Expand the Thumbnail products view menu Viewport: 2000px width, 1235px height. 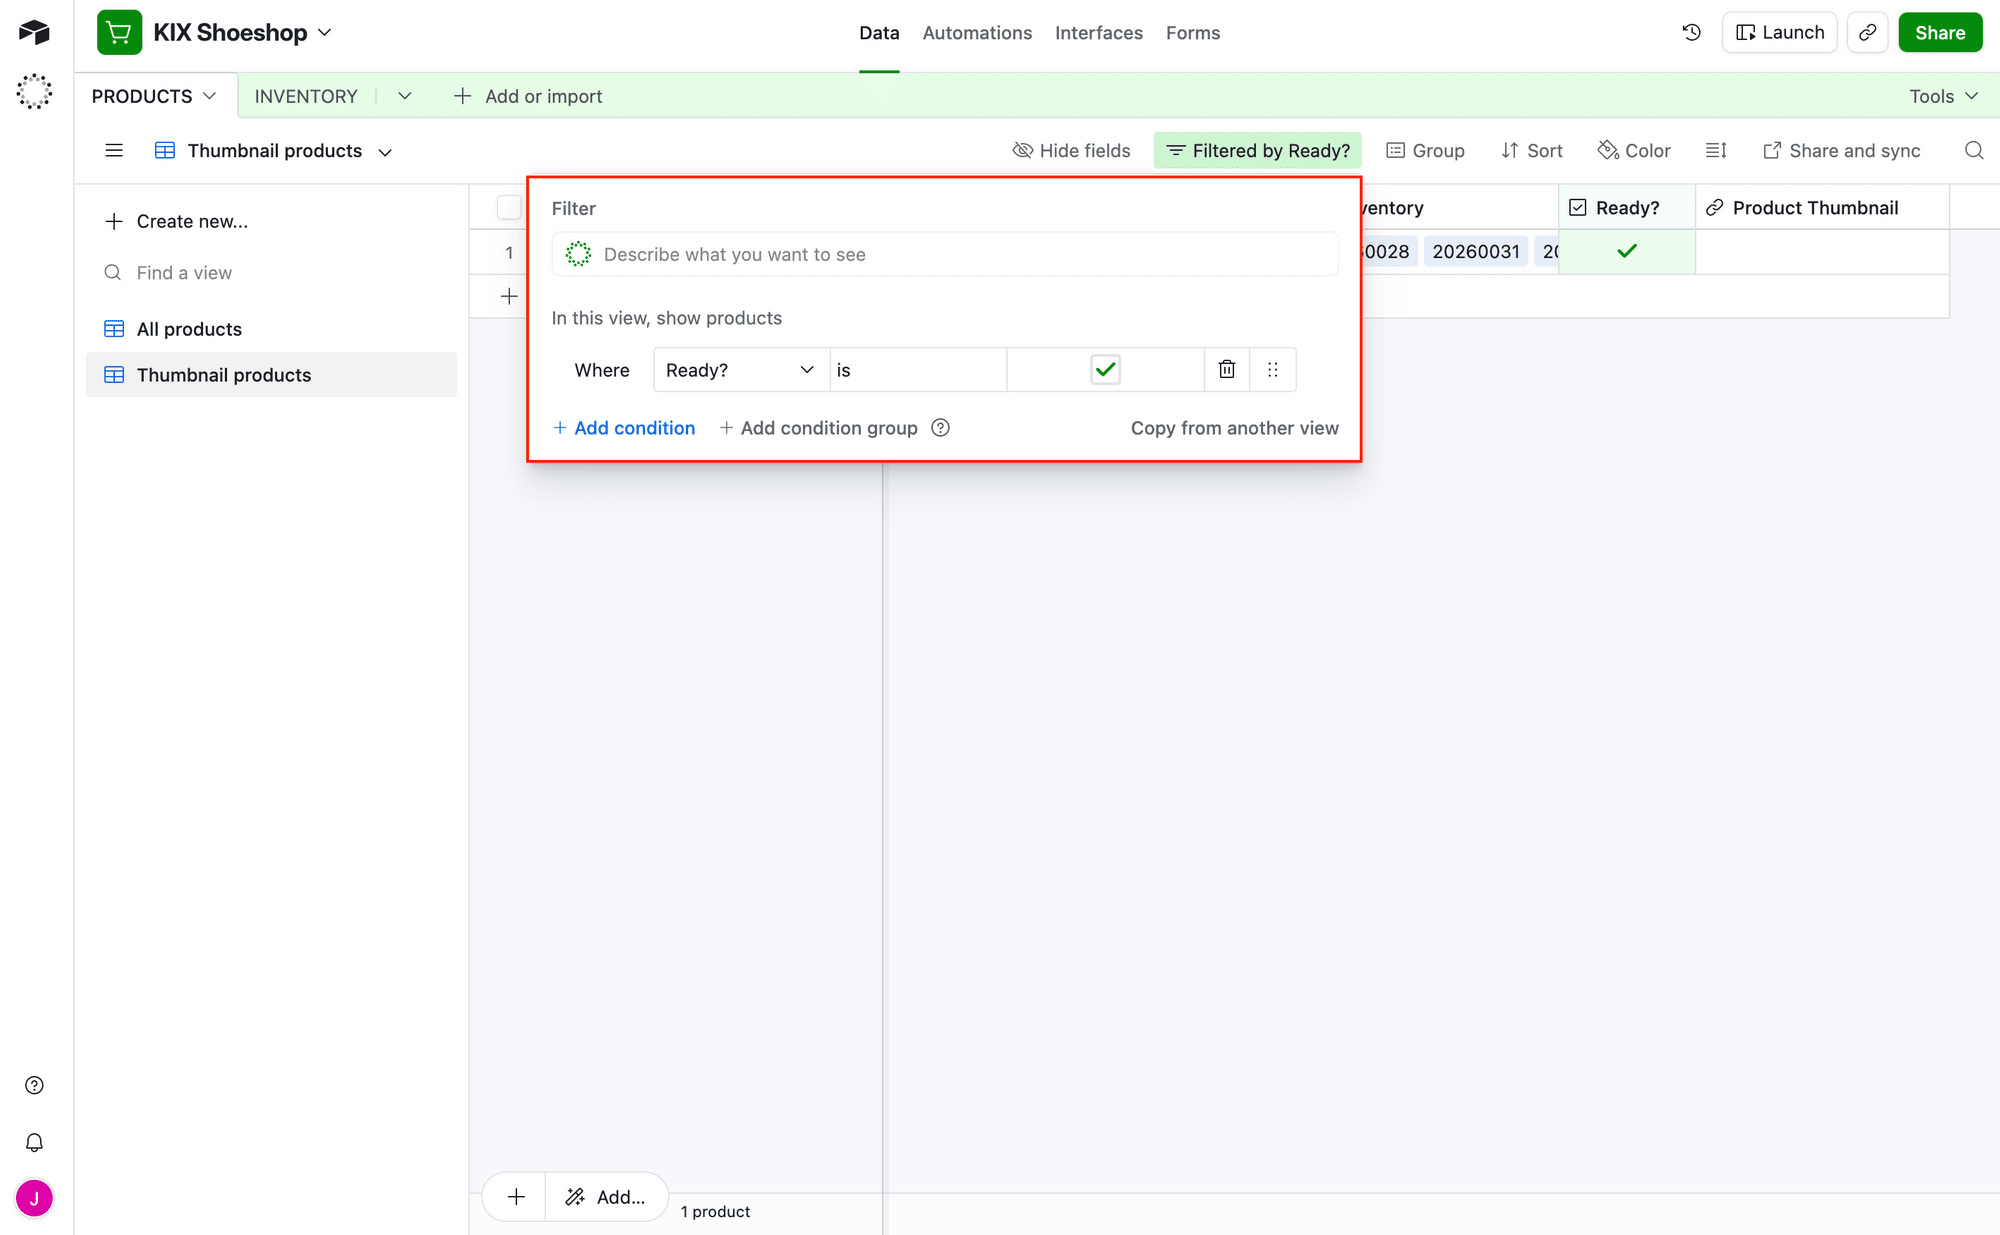pyautogui.click(x=385, y=150)
